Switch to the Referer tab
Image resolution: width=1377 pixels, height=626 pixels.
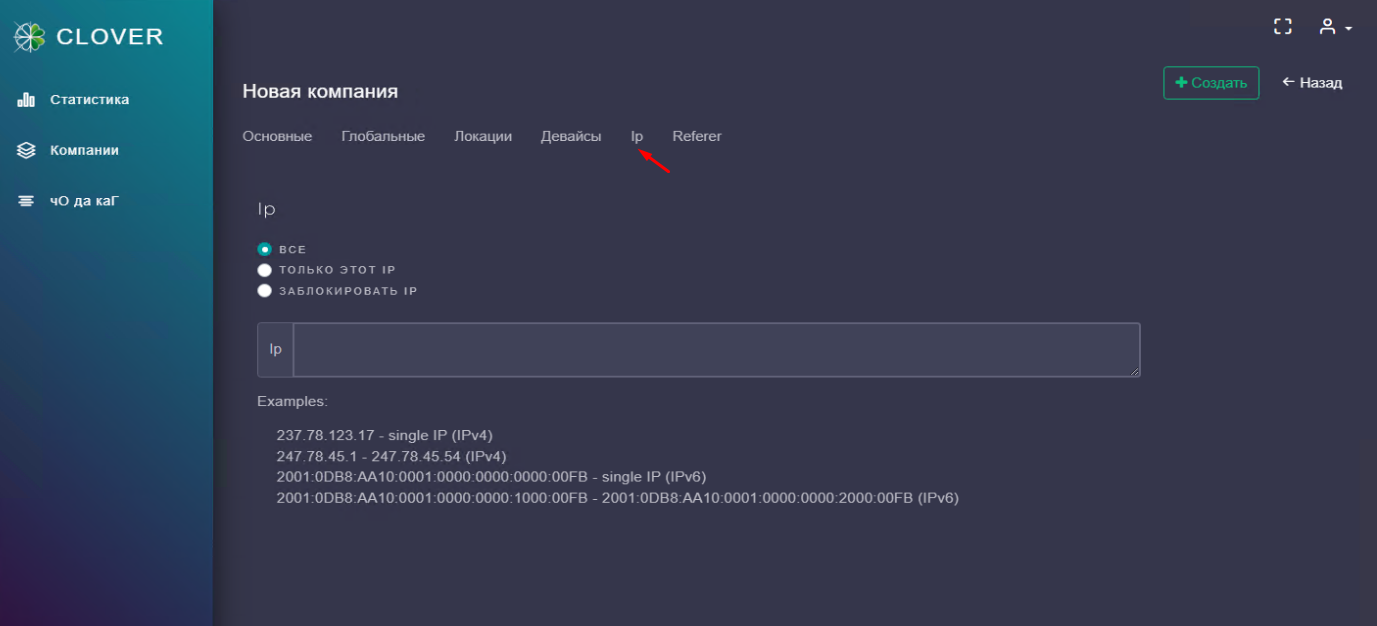(697, 136)
